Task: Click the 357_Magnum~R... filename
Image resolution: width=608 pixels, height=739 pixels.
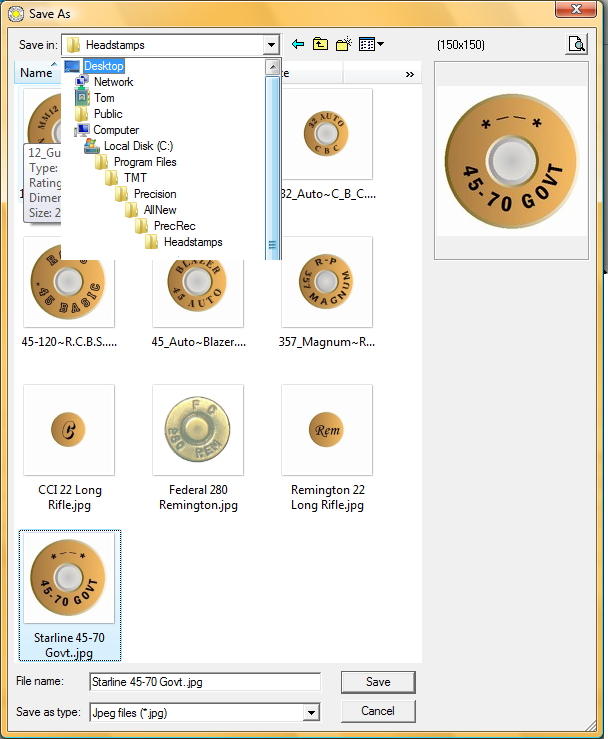Action: (327, 342)
